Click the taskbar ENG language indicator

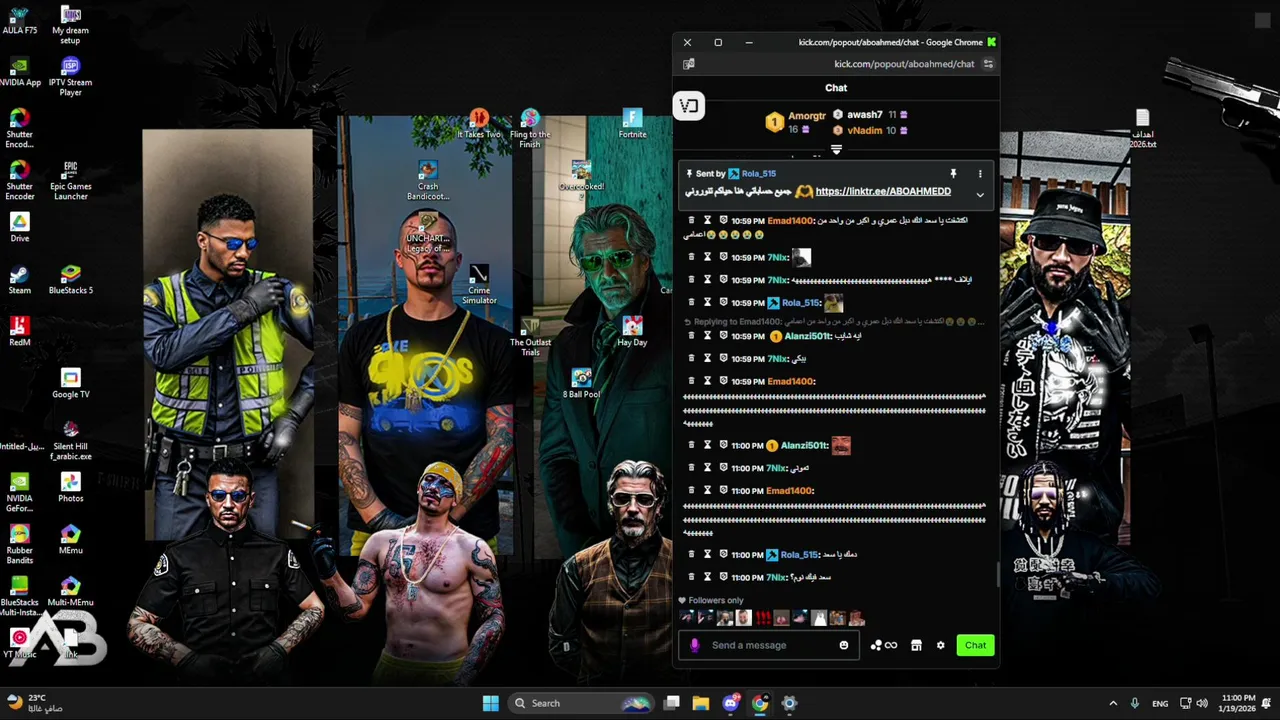pos(1160,703)
